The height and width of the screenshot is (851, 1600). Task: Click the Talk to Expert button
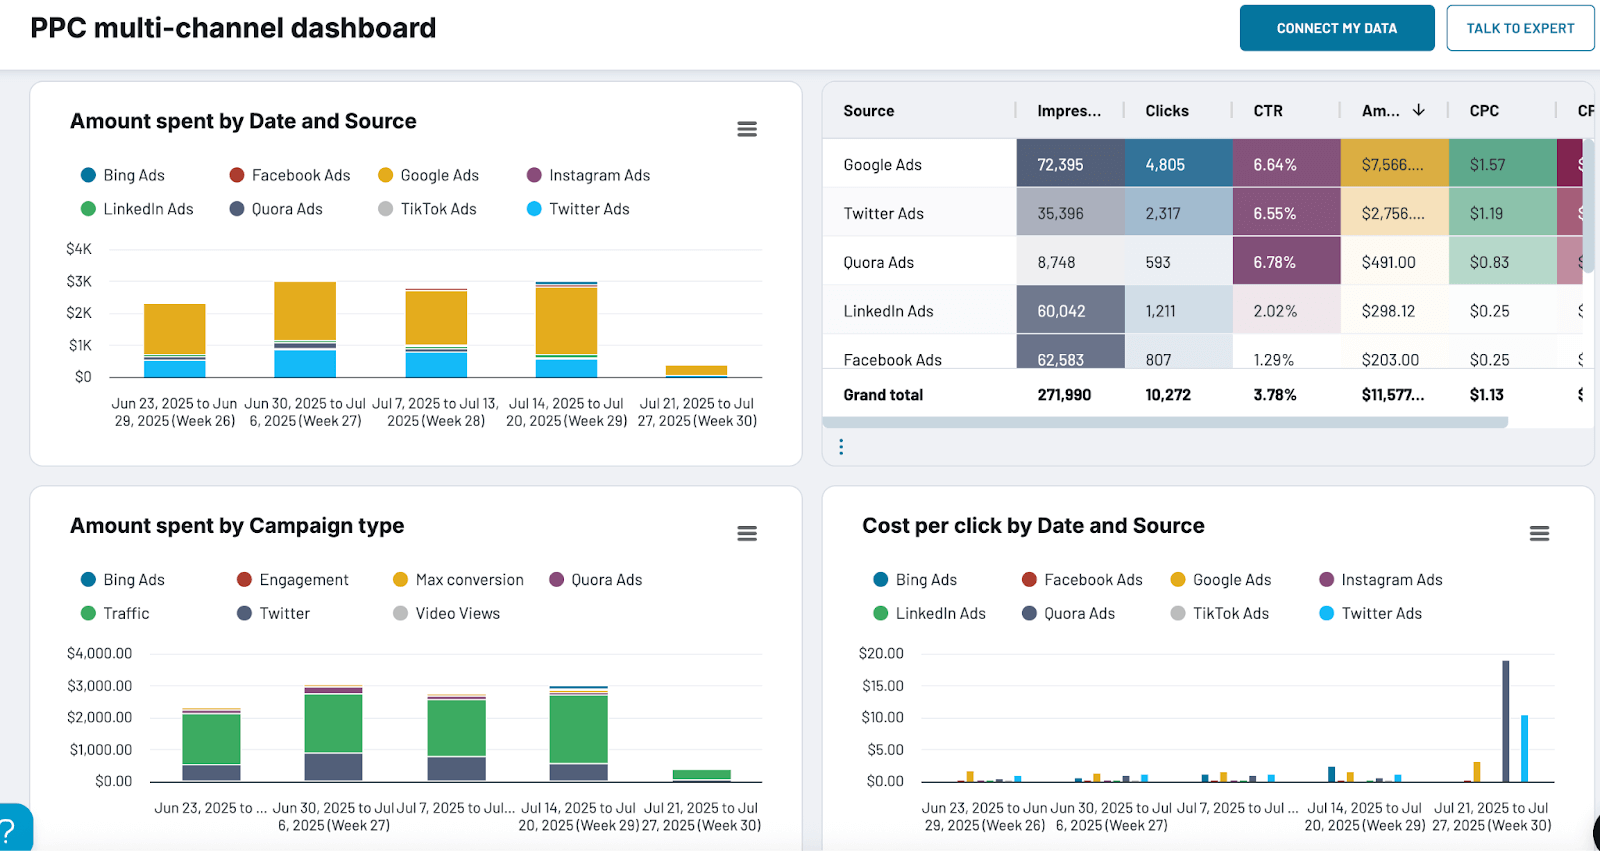point(1519,28)
